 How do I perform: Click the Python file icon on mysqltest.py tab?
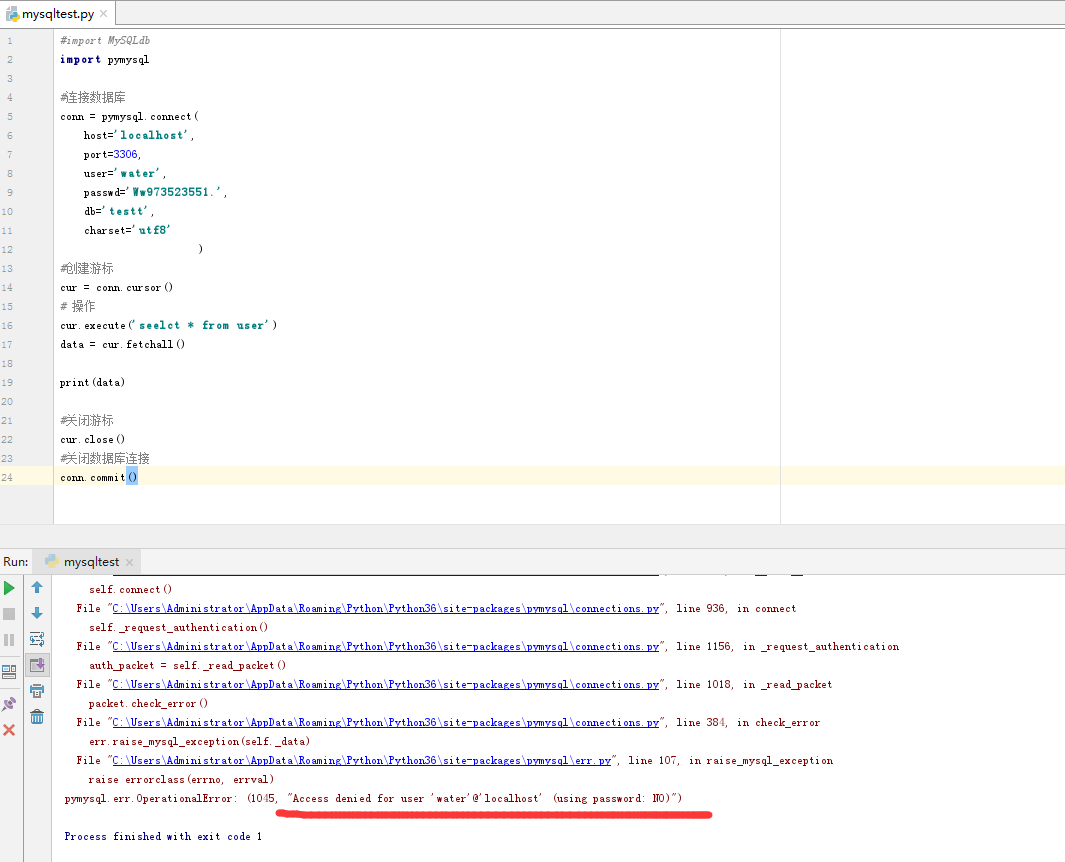coord(12,14)
